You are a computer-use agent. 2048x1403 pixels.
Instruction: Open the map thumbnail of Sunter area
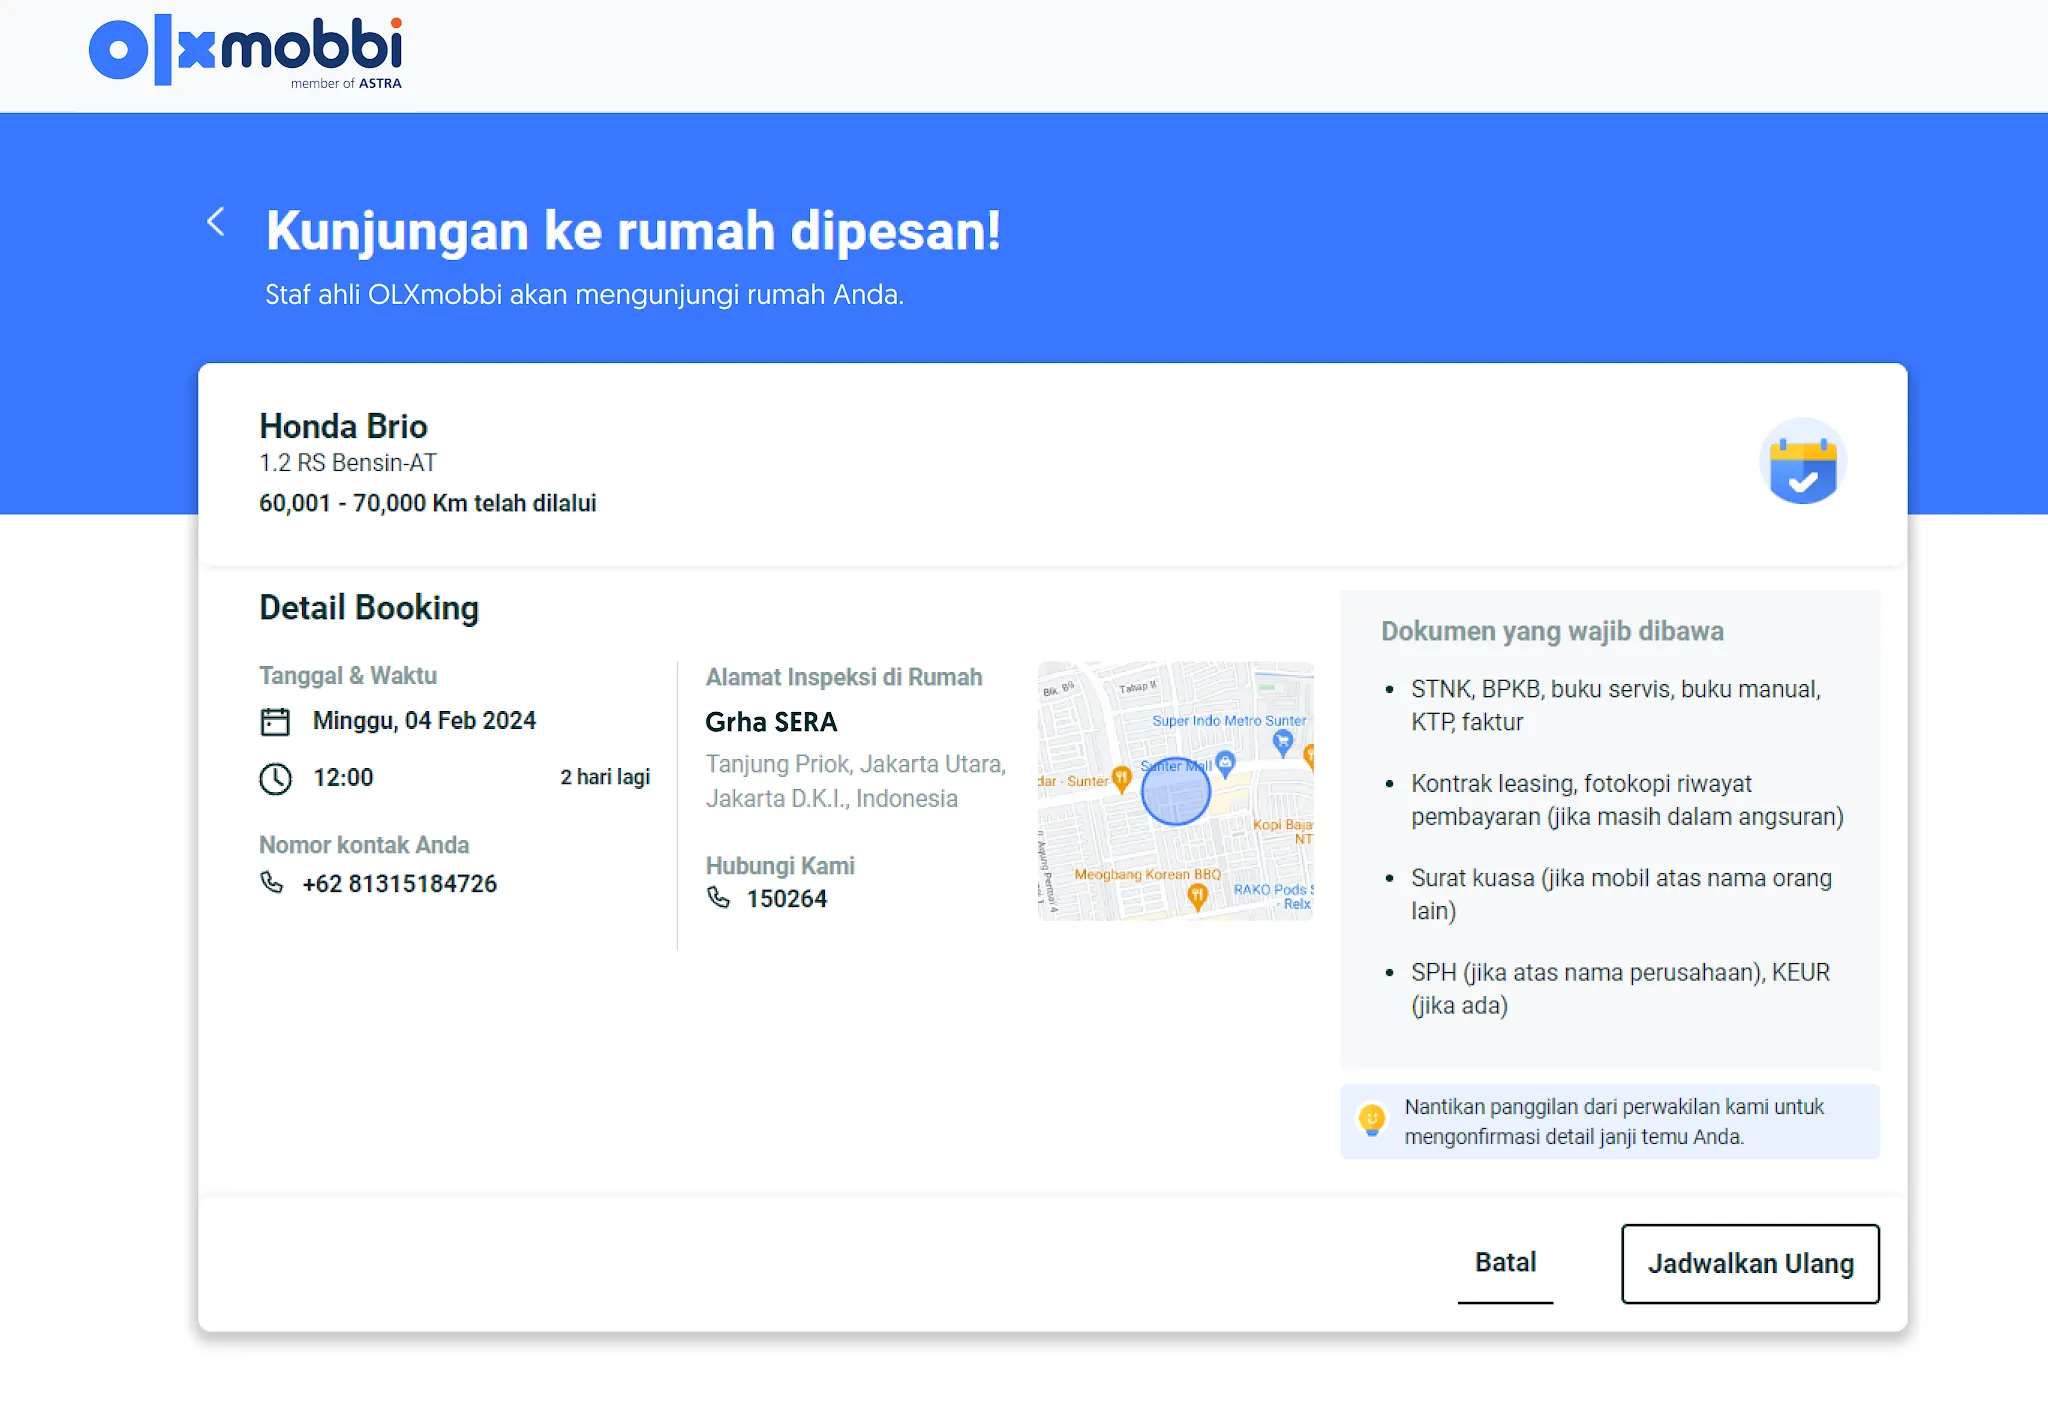[1175, 790]
